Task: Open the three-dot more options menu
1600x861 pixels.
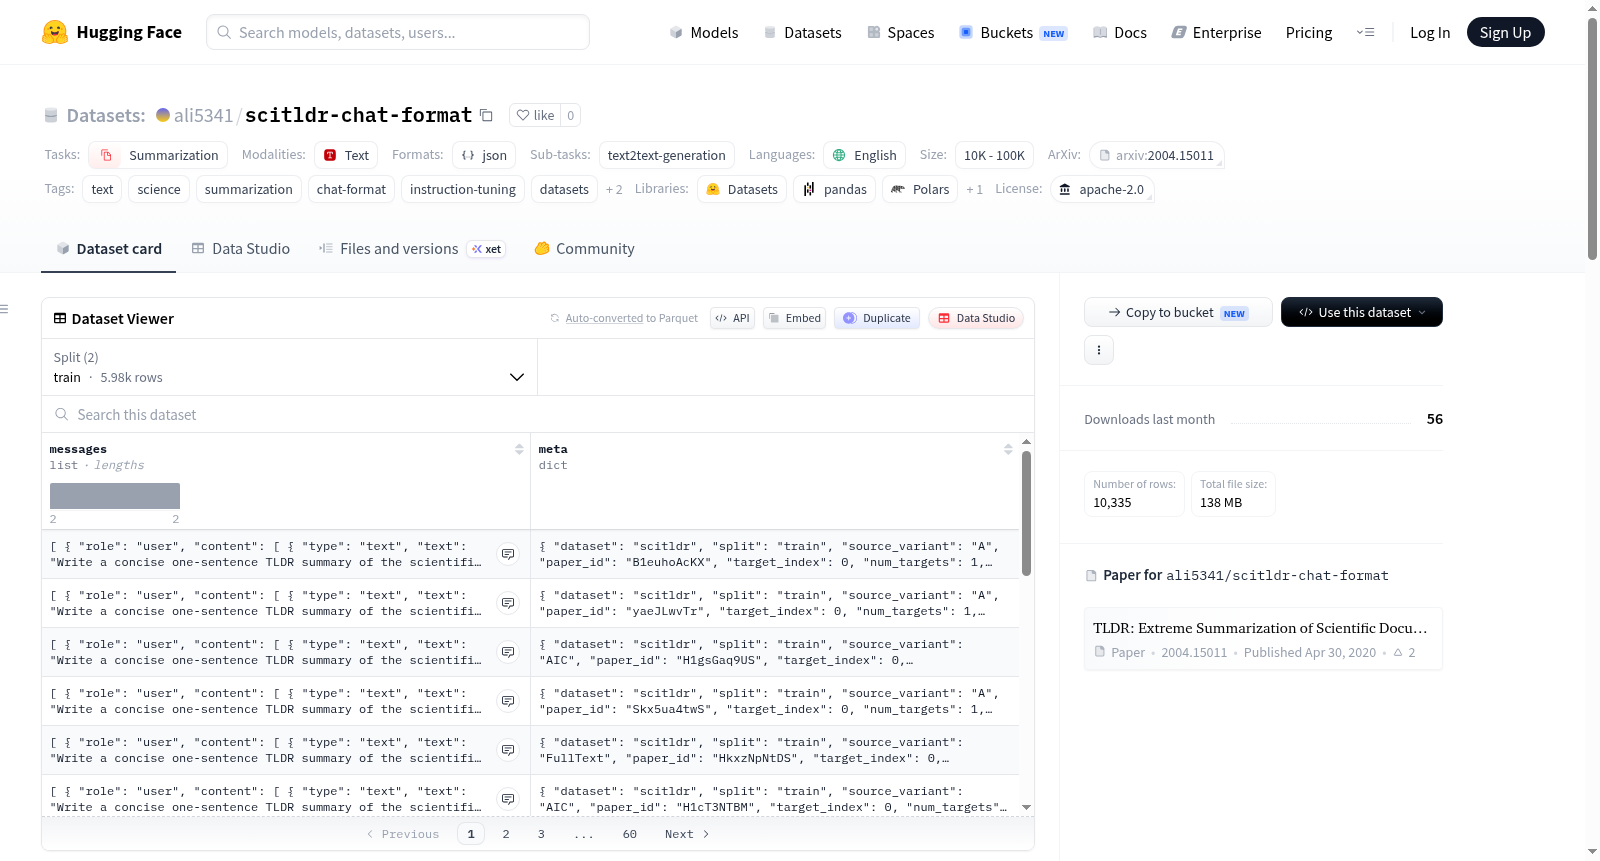Action: (x=1099, y=350)
